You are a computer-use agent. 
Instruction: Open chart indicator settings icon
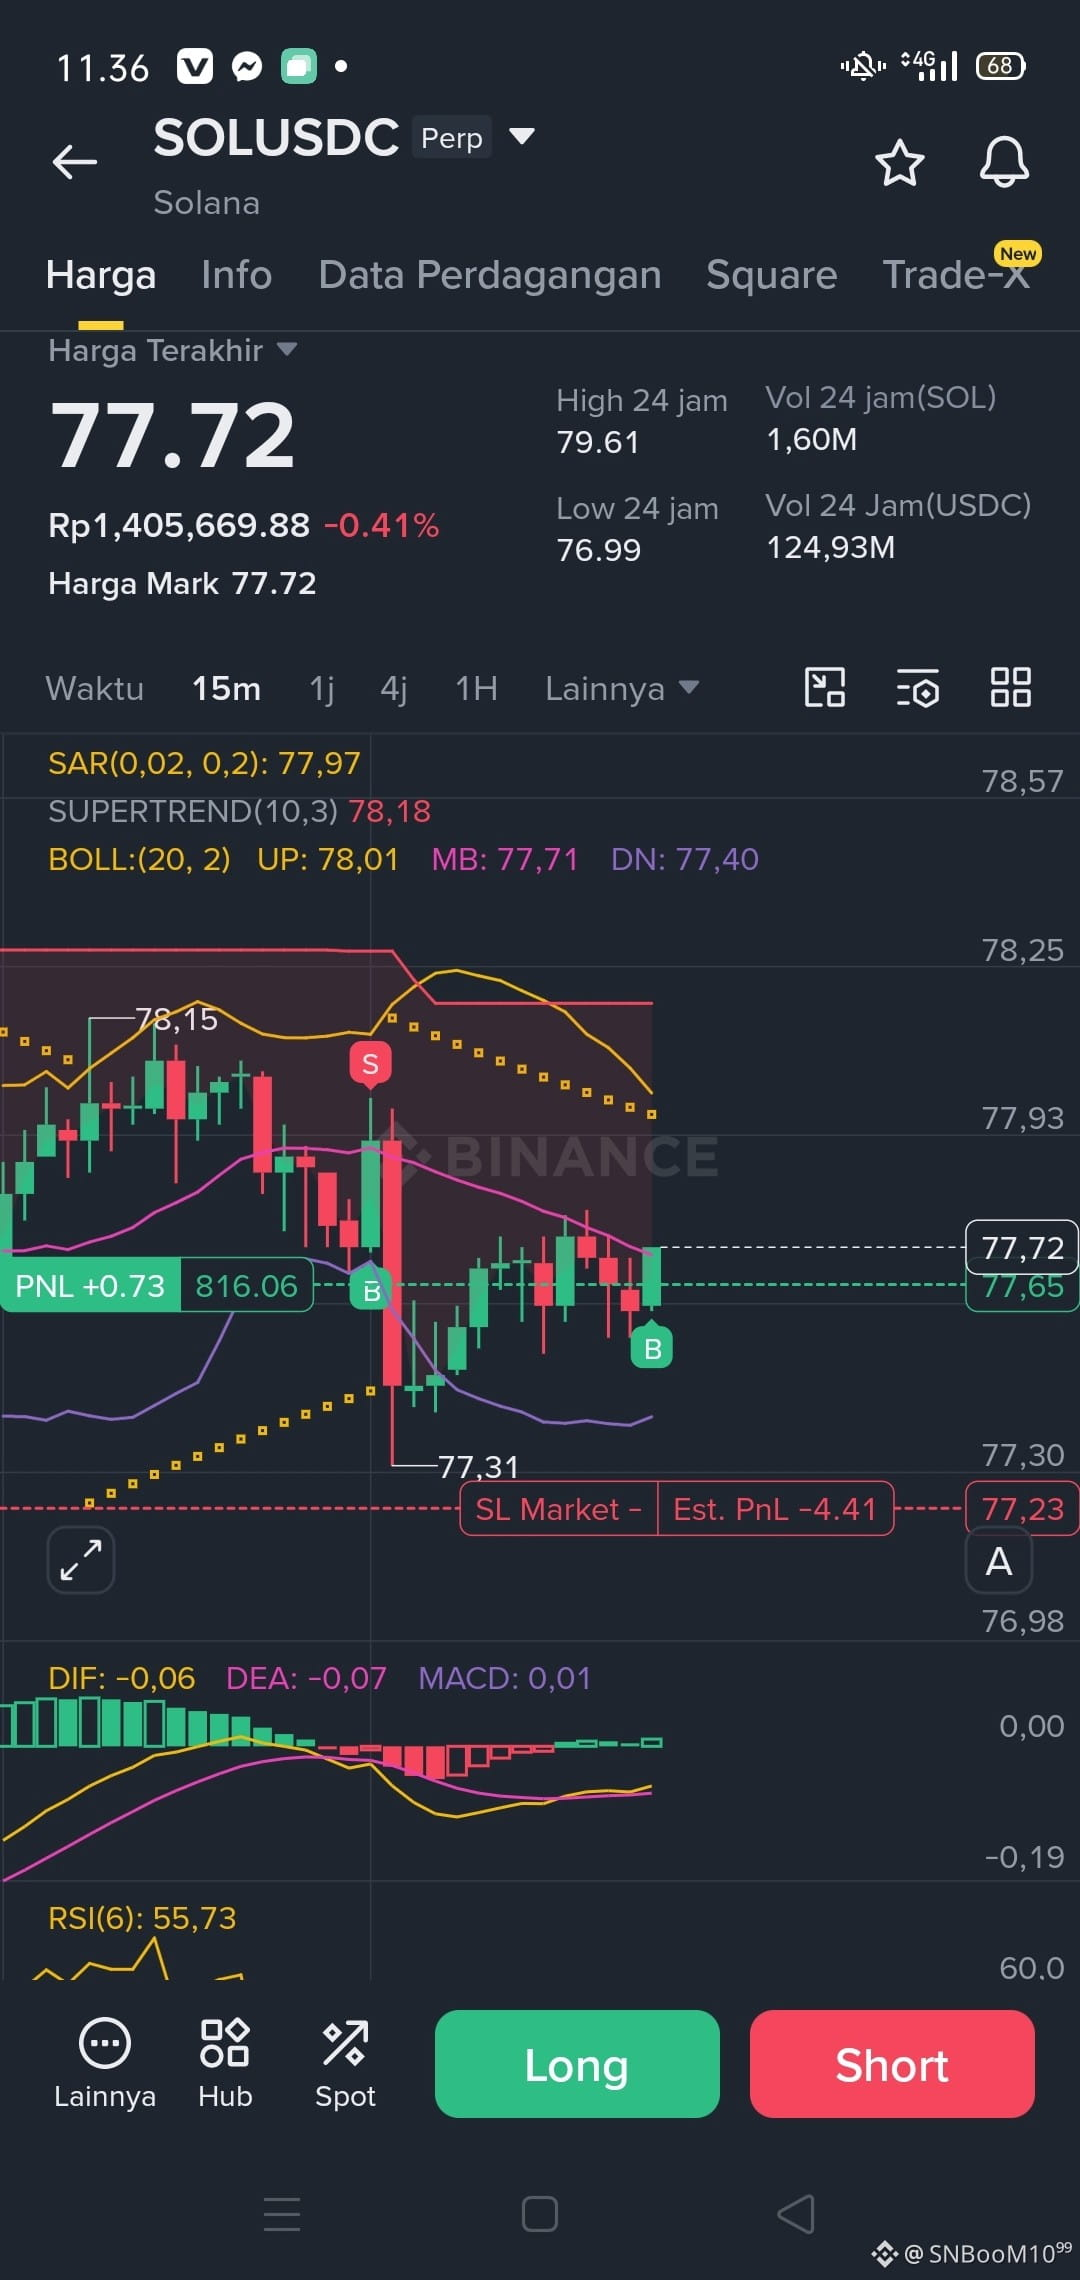[918, 688]
